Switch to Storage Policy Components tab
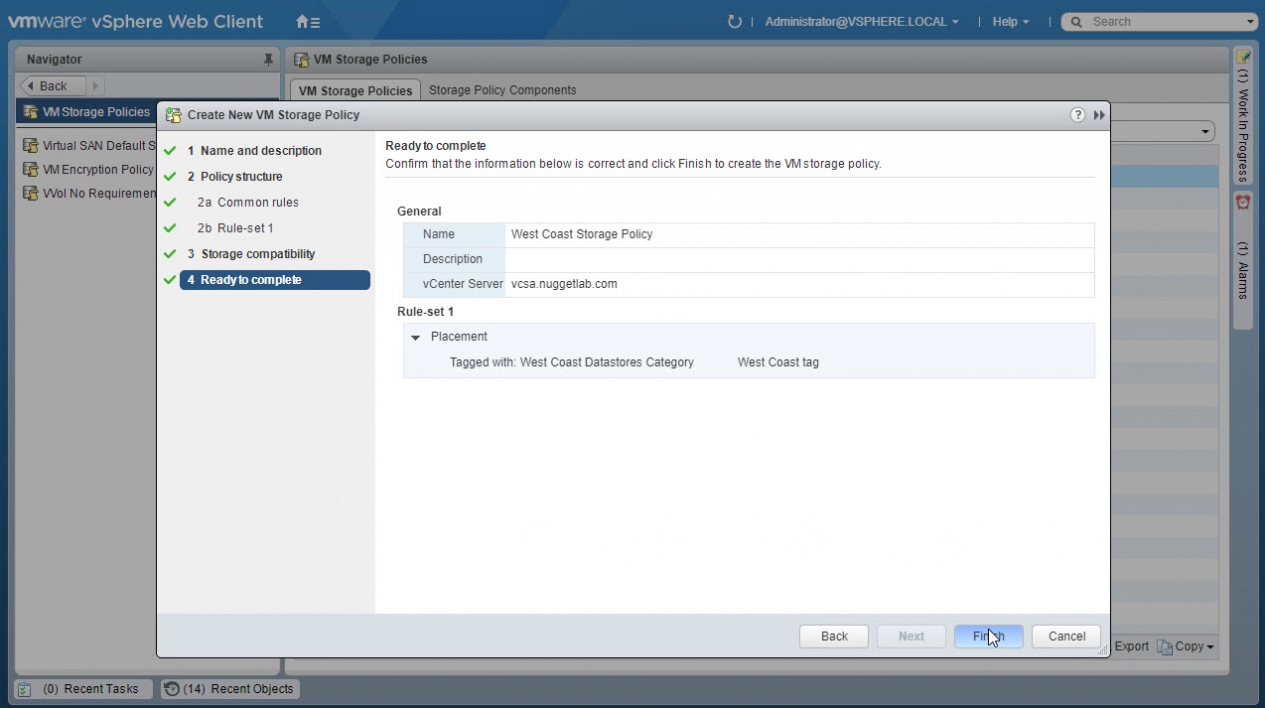The height and width of the screenshot is (708, 1265). coord(502,90)
